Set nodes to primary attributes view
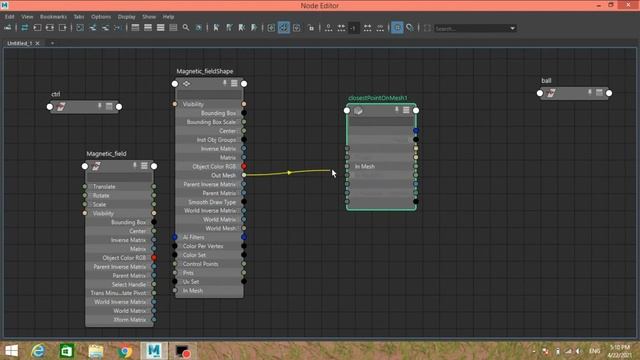This screenshot has width=640, height=360. point(160,28)
